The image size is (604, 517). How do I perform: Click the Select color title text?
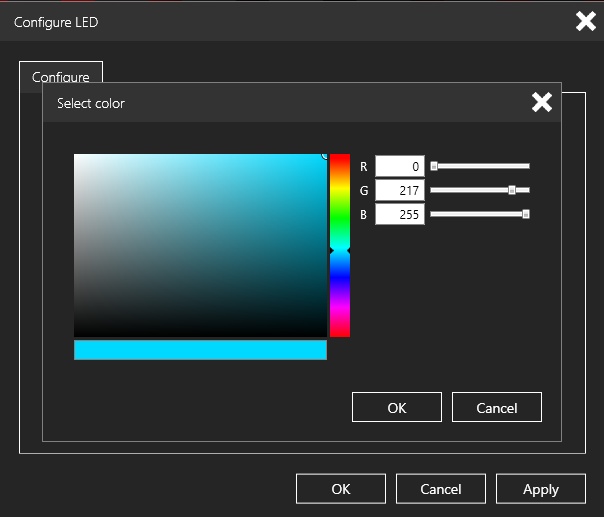click(x=91, y=103)
